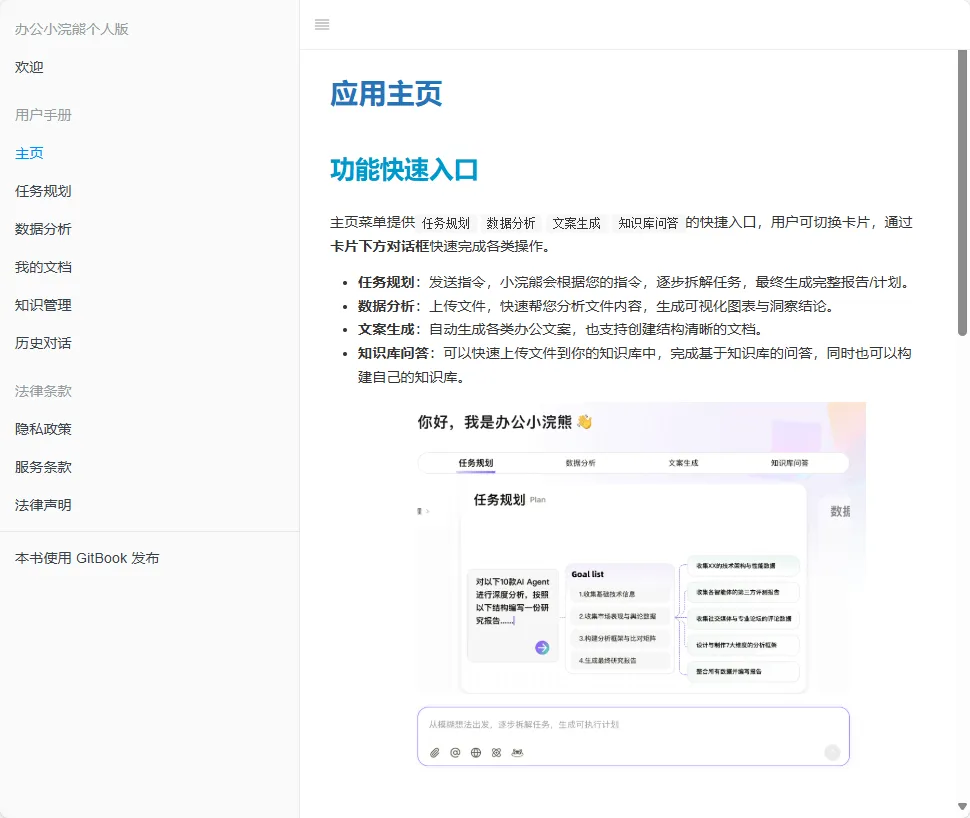Viewport: 970px width, 818px height.
Task: Open 法律声明 in the sidebar
Action: [43, 506]
